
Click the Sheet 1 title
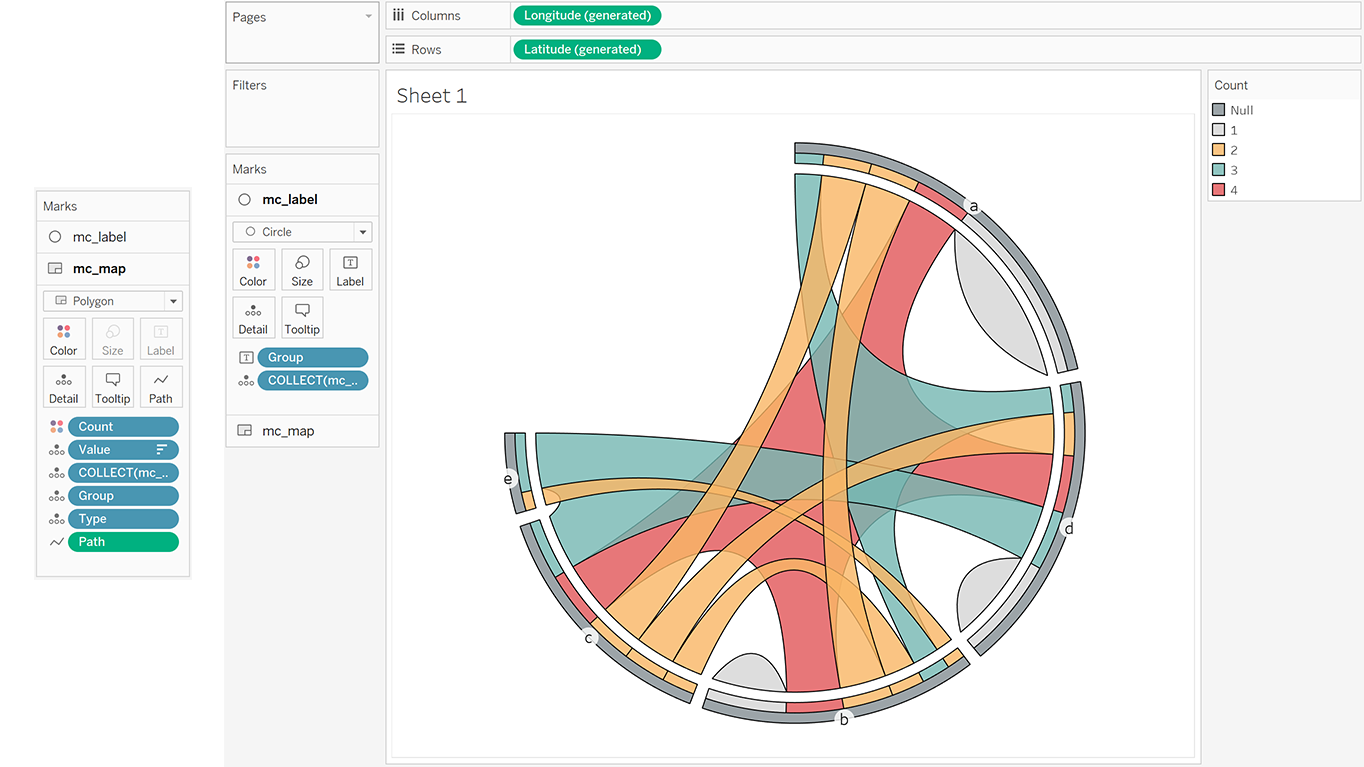tap(432, 96)
